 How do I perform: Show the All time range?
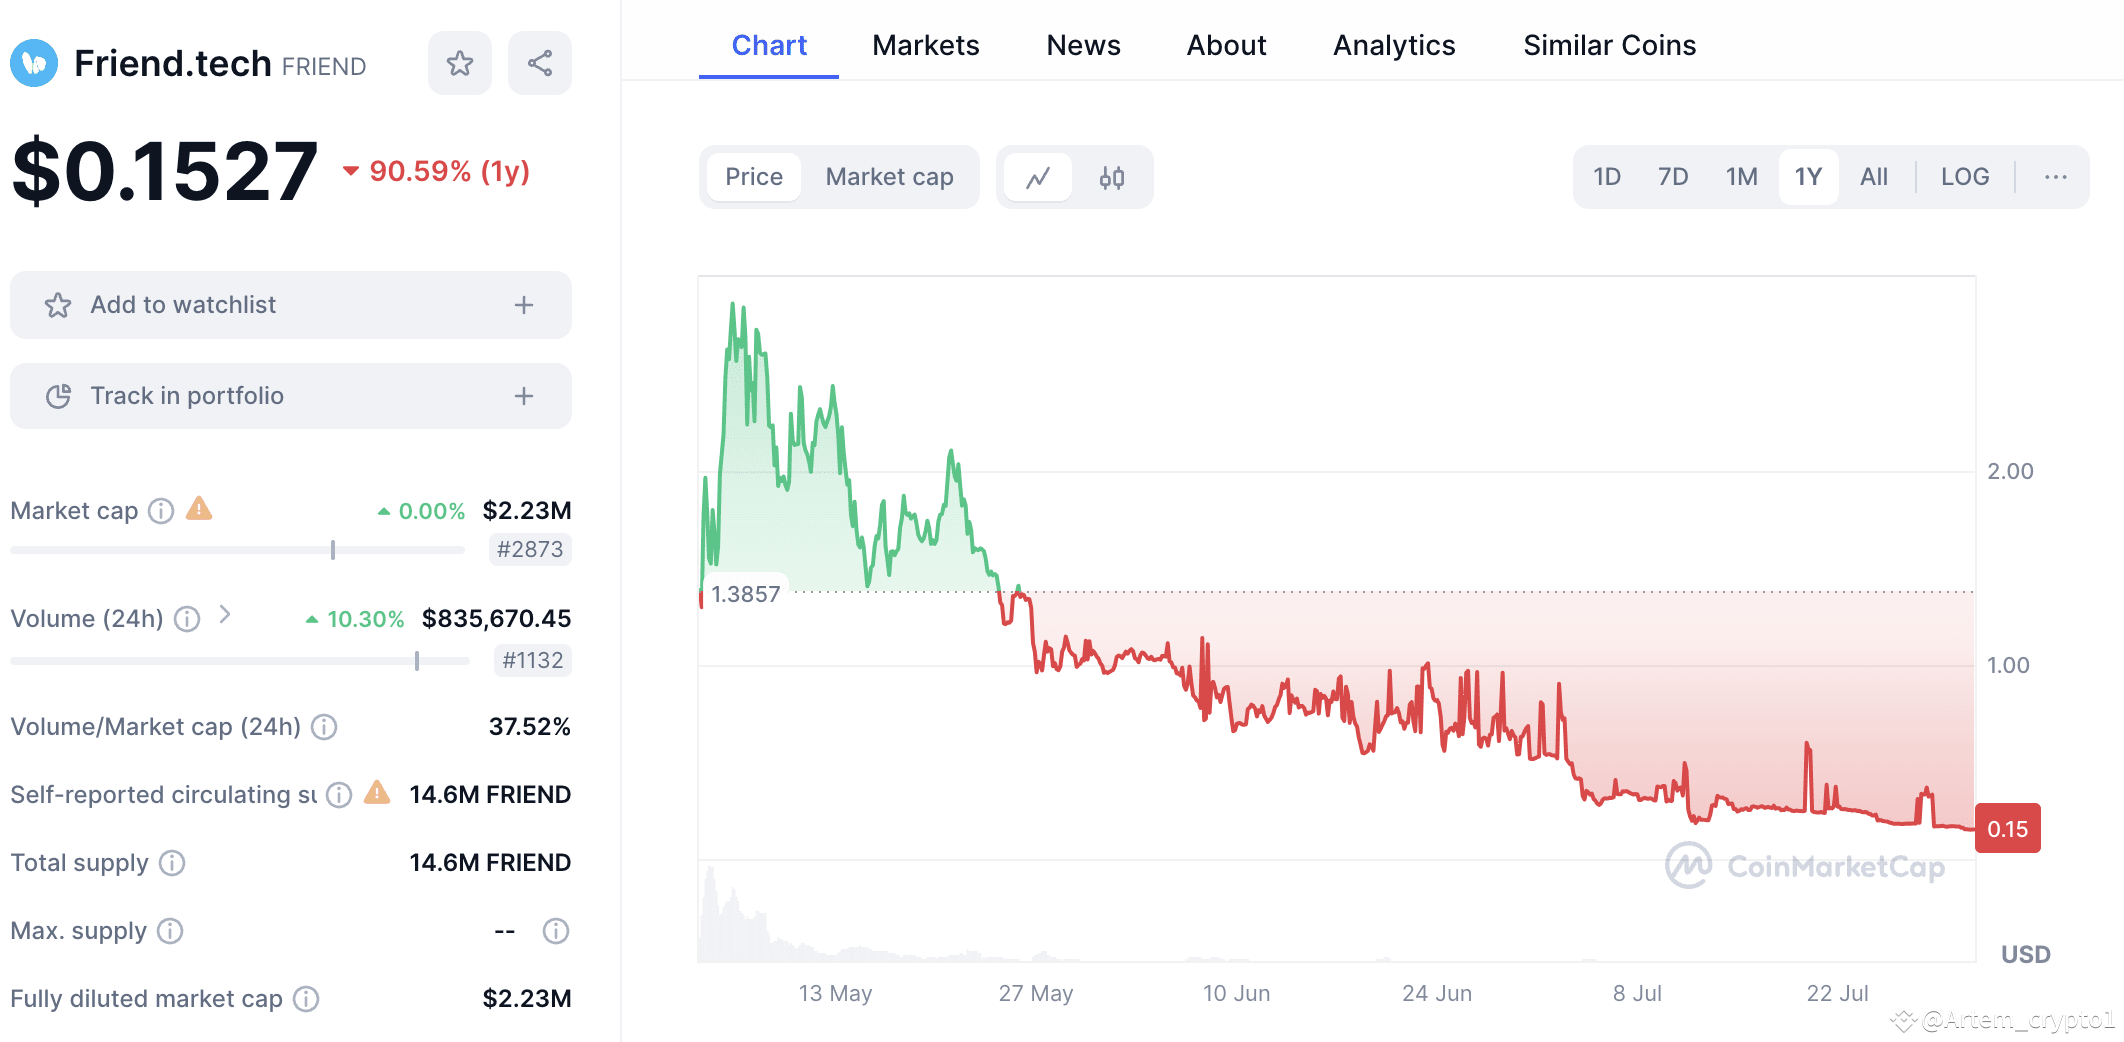tap(1873, 177)
